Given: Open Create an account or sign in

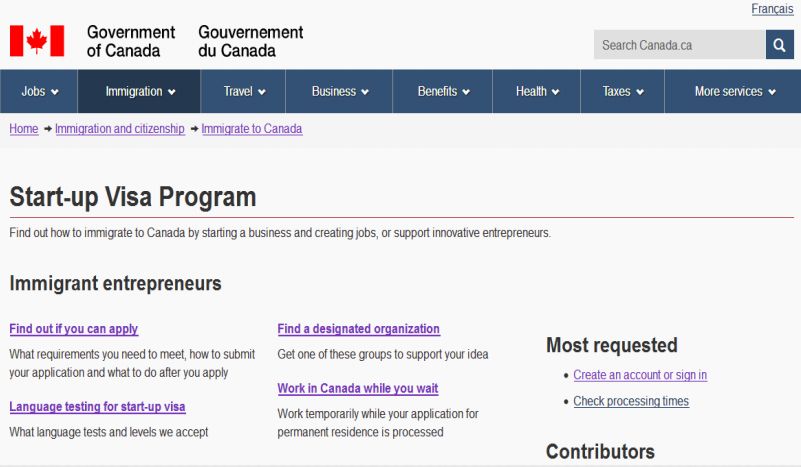Looking at the screenshot, I should tap(640, 375).
